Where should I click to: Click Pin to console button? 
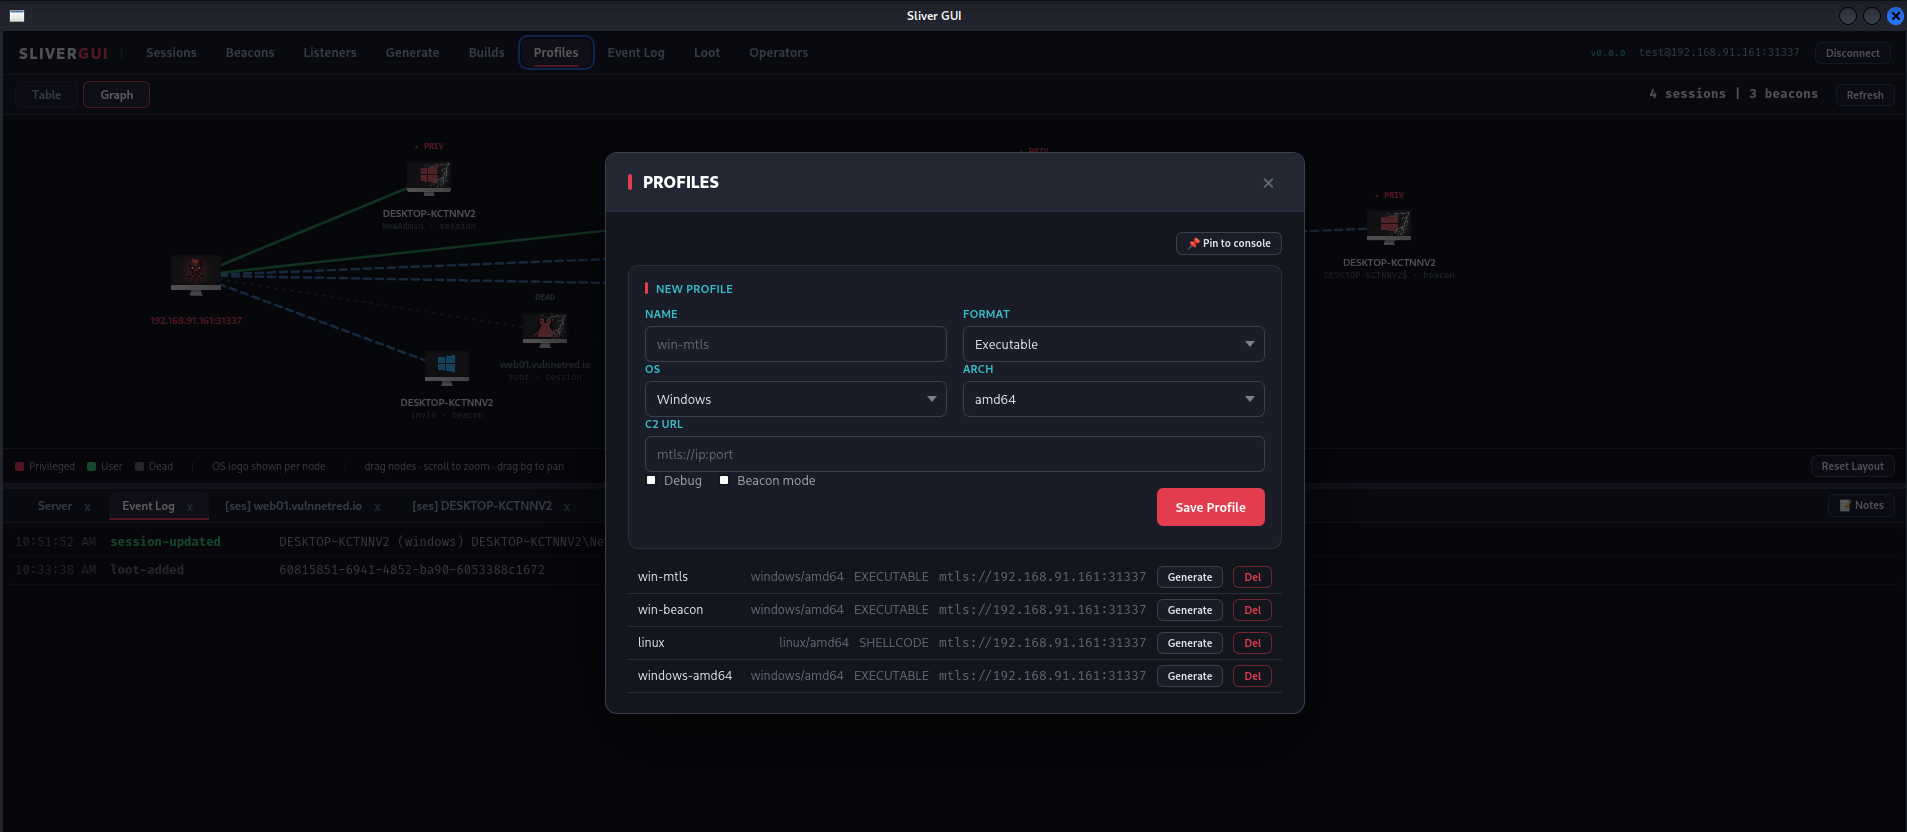click(x=1229, y=243)
